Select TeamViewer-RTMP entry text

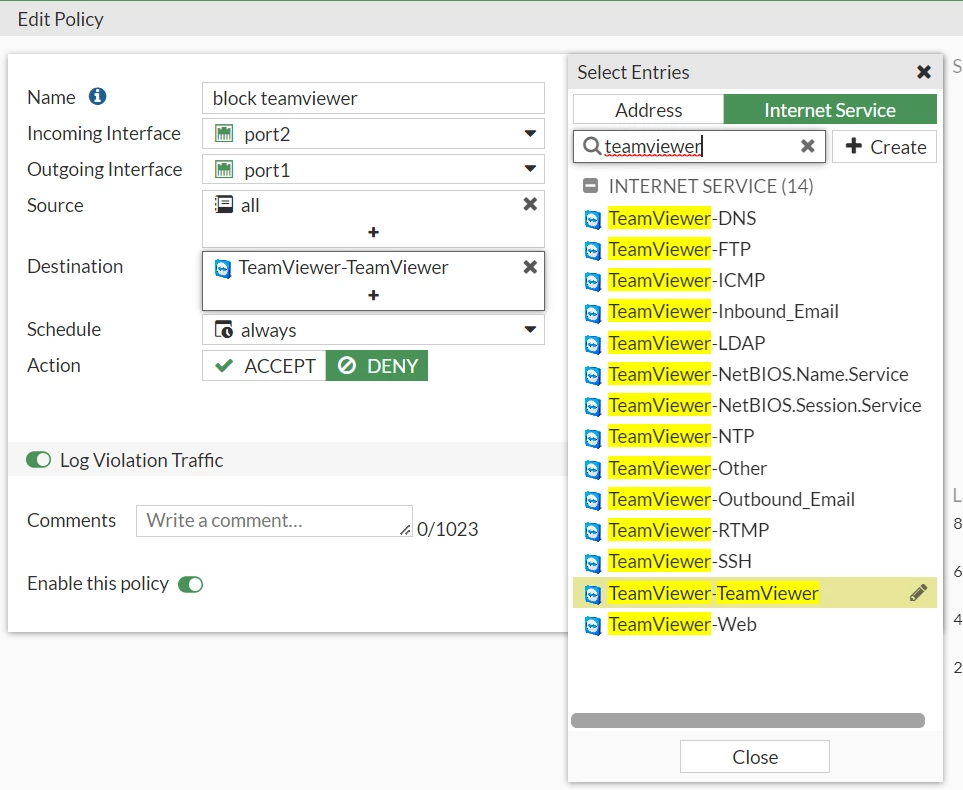click(x=688, y=530)
